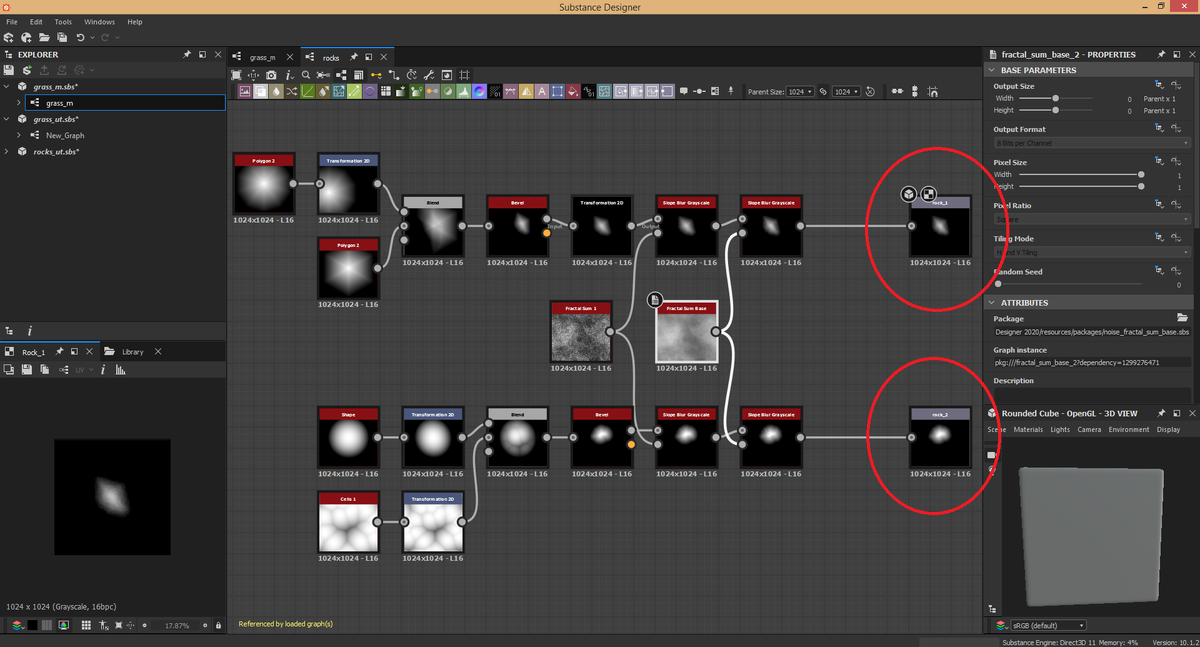Toggle the link between the parent size width and height
Viewport: 1200px width, 647px height.
823,91
